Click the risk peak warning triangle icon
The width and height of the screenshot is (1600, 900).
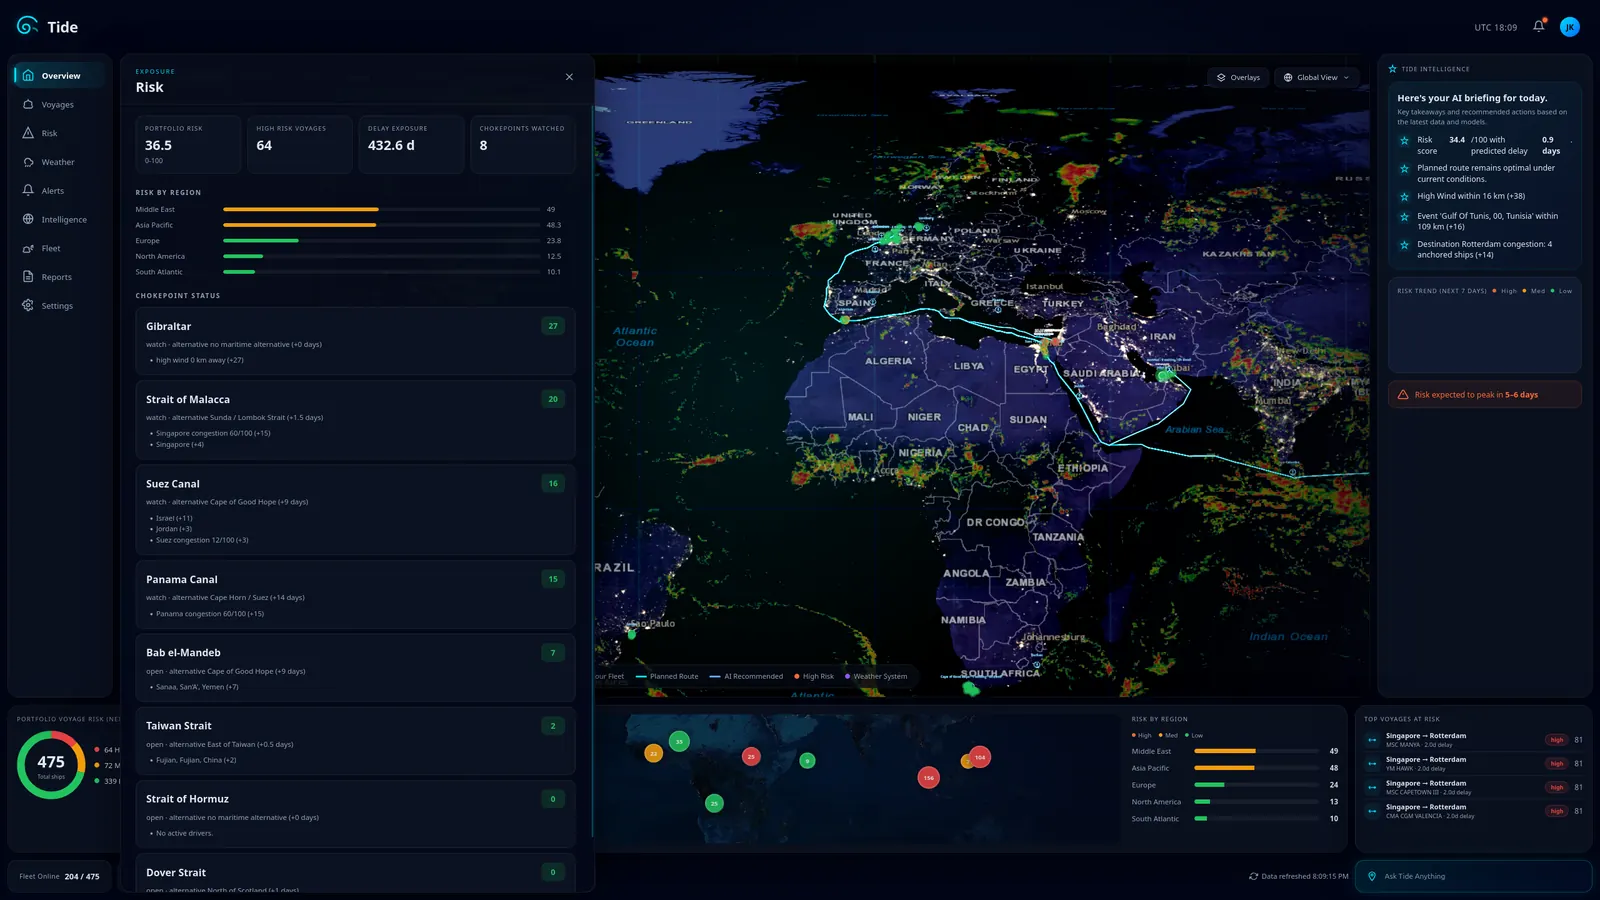(x=1402, y=395)
